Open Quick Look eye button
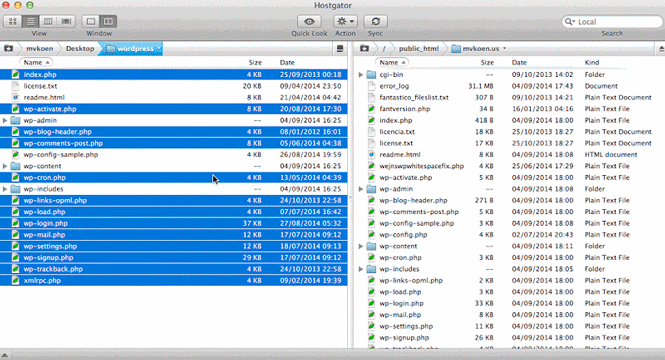665x360 pixels. pos(309,21)
